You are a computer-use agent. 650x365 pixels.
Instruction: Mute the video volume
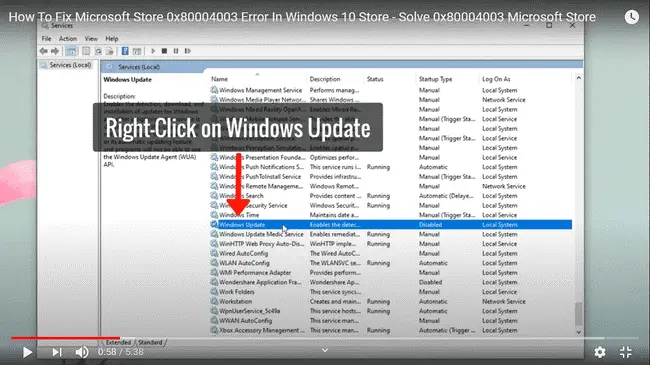82,352
